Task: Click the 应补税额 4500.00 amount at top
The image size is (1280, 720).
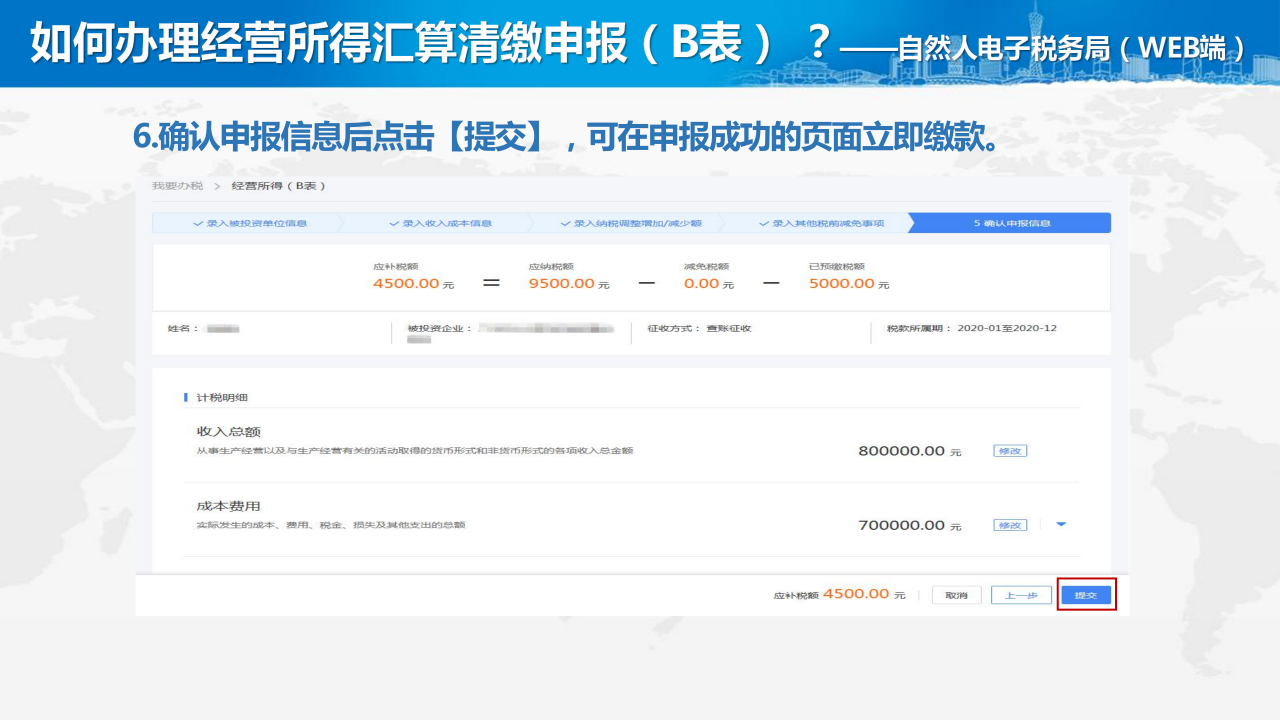Action: (x=406, y=283)
